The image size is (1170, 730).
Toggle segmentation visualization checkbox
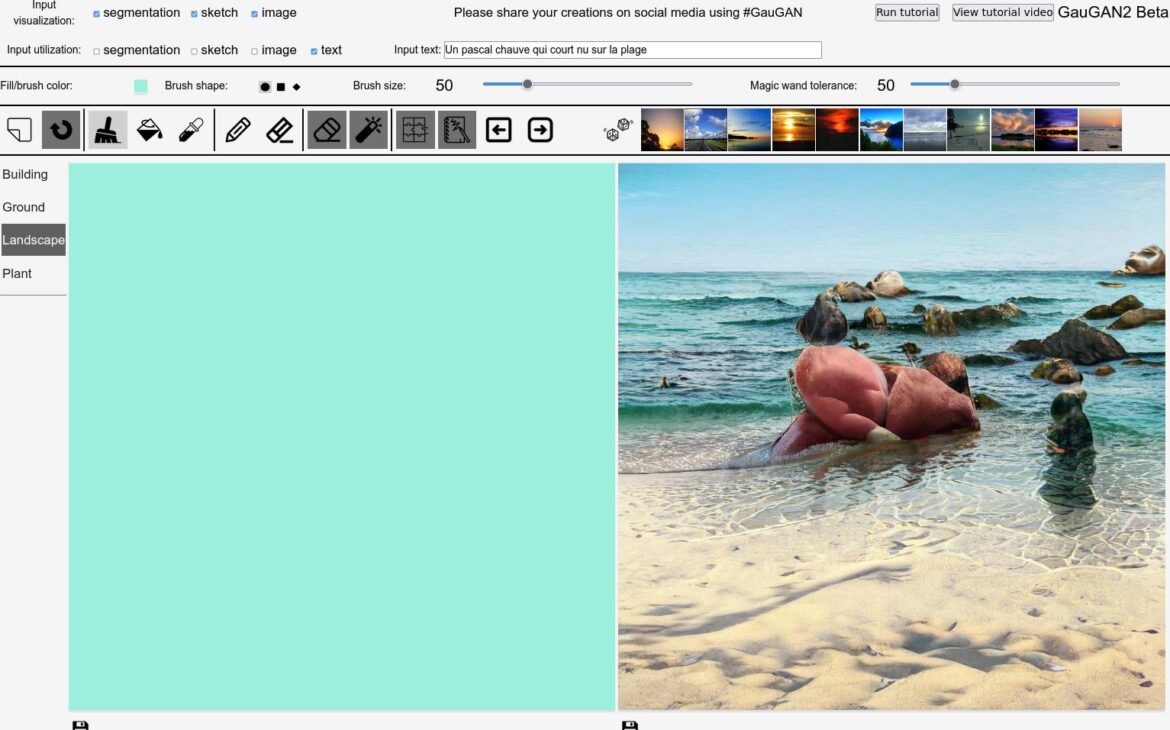pyautogui.click(x=97, y=14)
